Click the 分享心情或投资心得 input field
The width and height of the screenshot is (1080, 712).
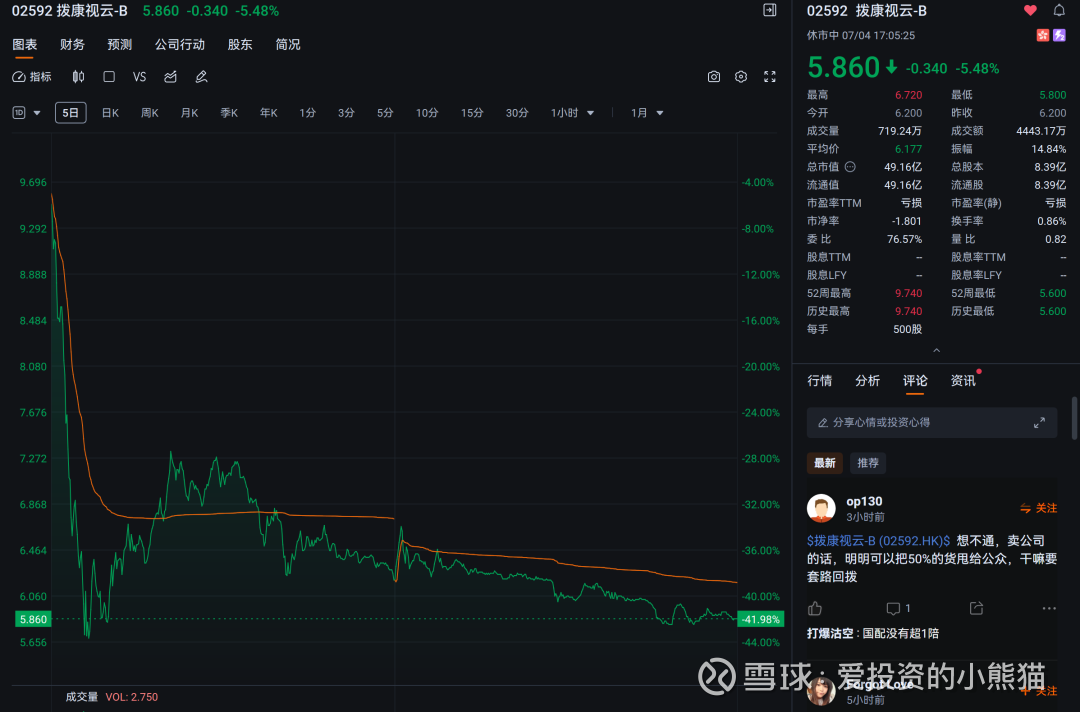(x=932, y=423)
